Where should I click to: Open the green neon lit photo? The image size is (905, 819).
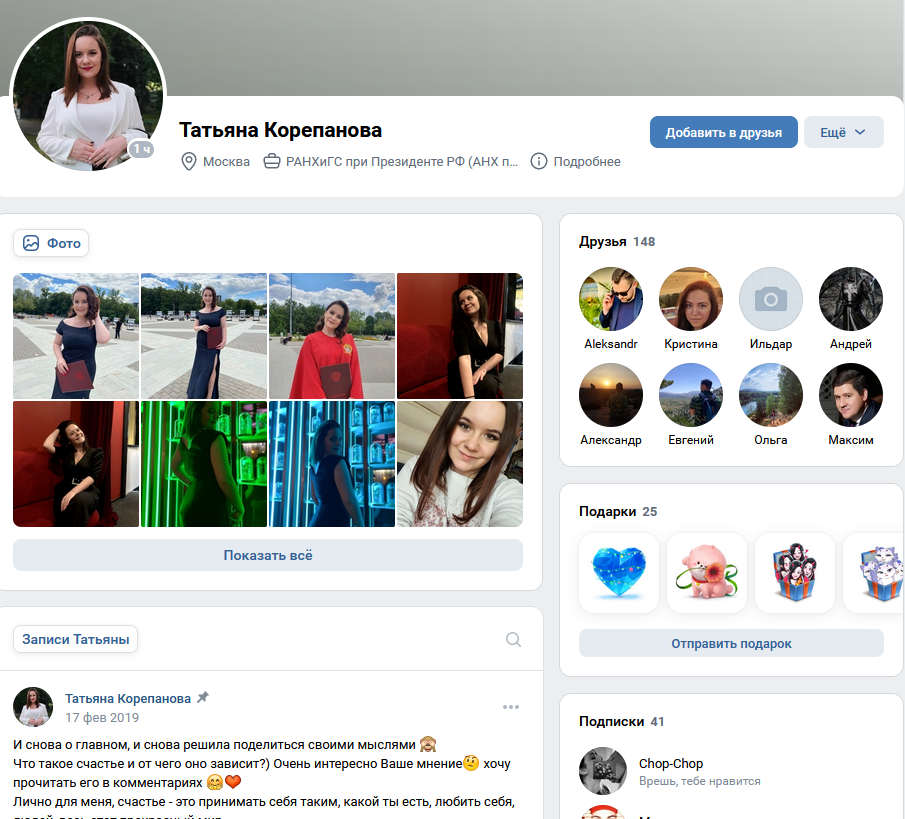click(x=204, y=464)
